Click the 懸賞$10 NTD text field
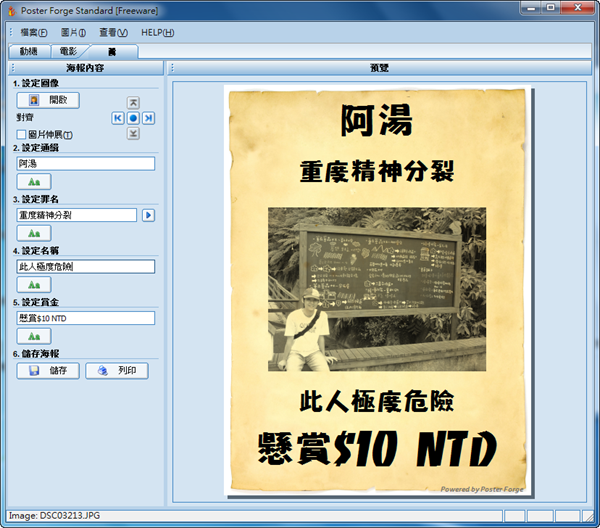 (85, 318)
